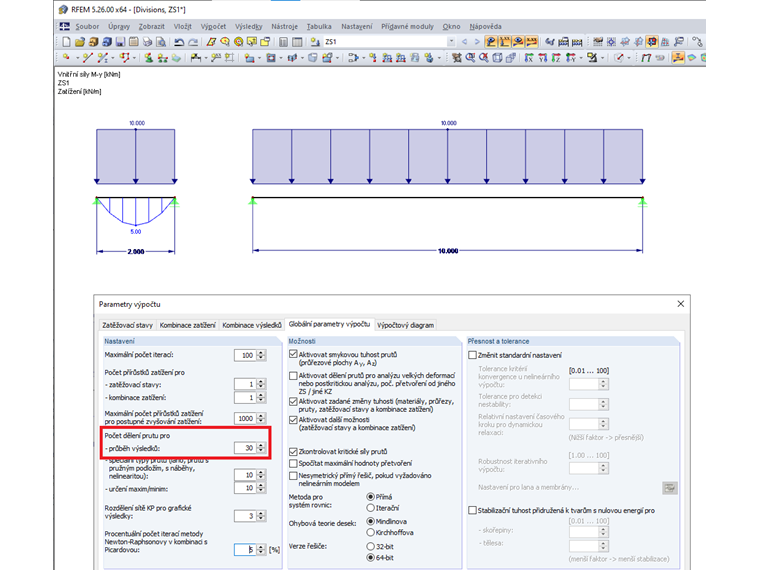
Task: Click the move/pan hand icon
Action: [x=457, y=58]
